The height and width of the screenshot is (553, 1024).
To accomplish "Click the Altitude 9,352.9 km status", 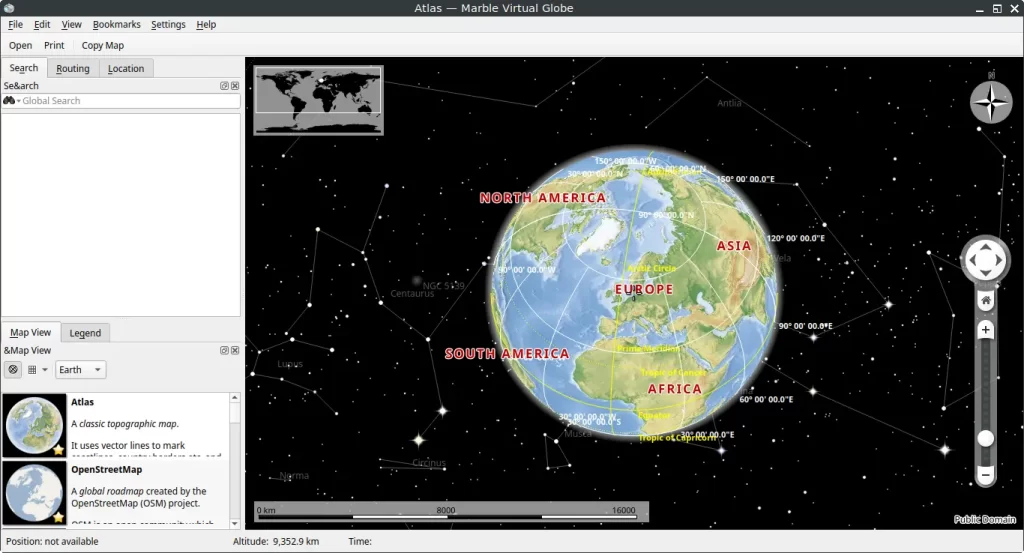I will click(276, 541).
